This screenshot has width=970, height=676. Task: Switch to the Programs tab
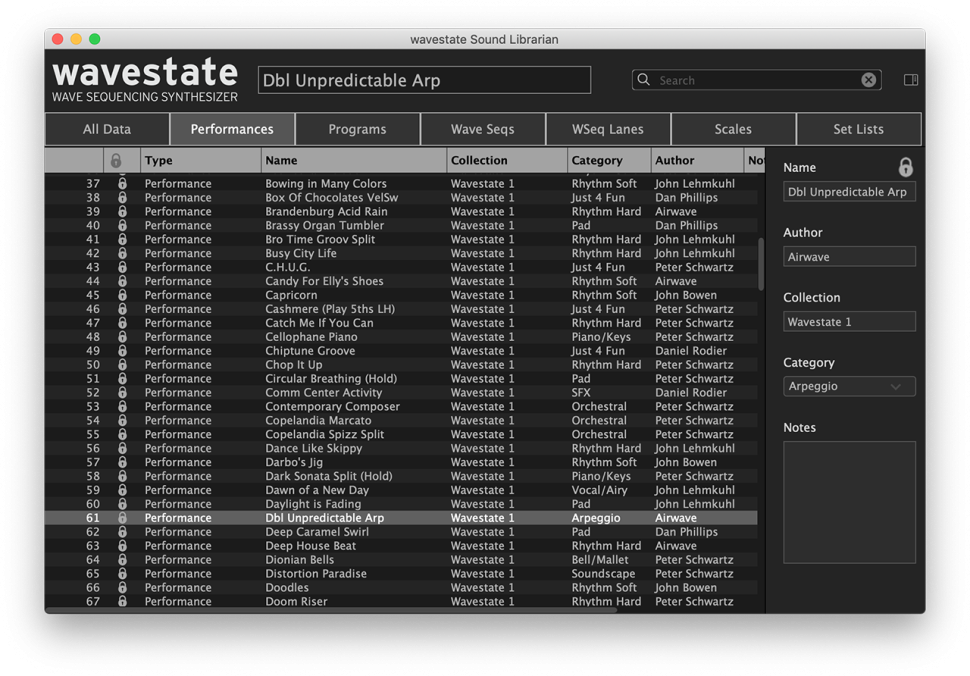pyautogui.click(x=357, y=129)
